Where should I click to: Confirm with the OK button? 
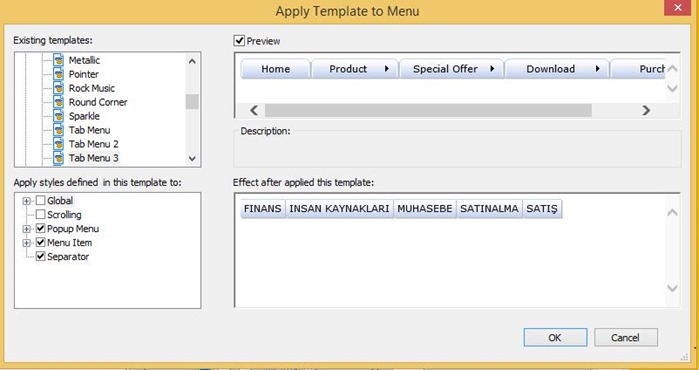[555, 337]
